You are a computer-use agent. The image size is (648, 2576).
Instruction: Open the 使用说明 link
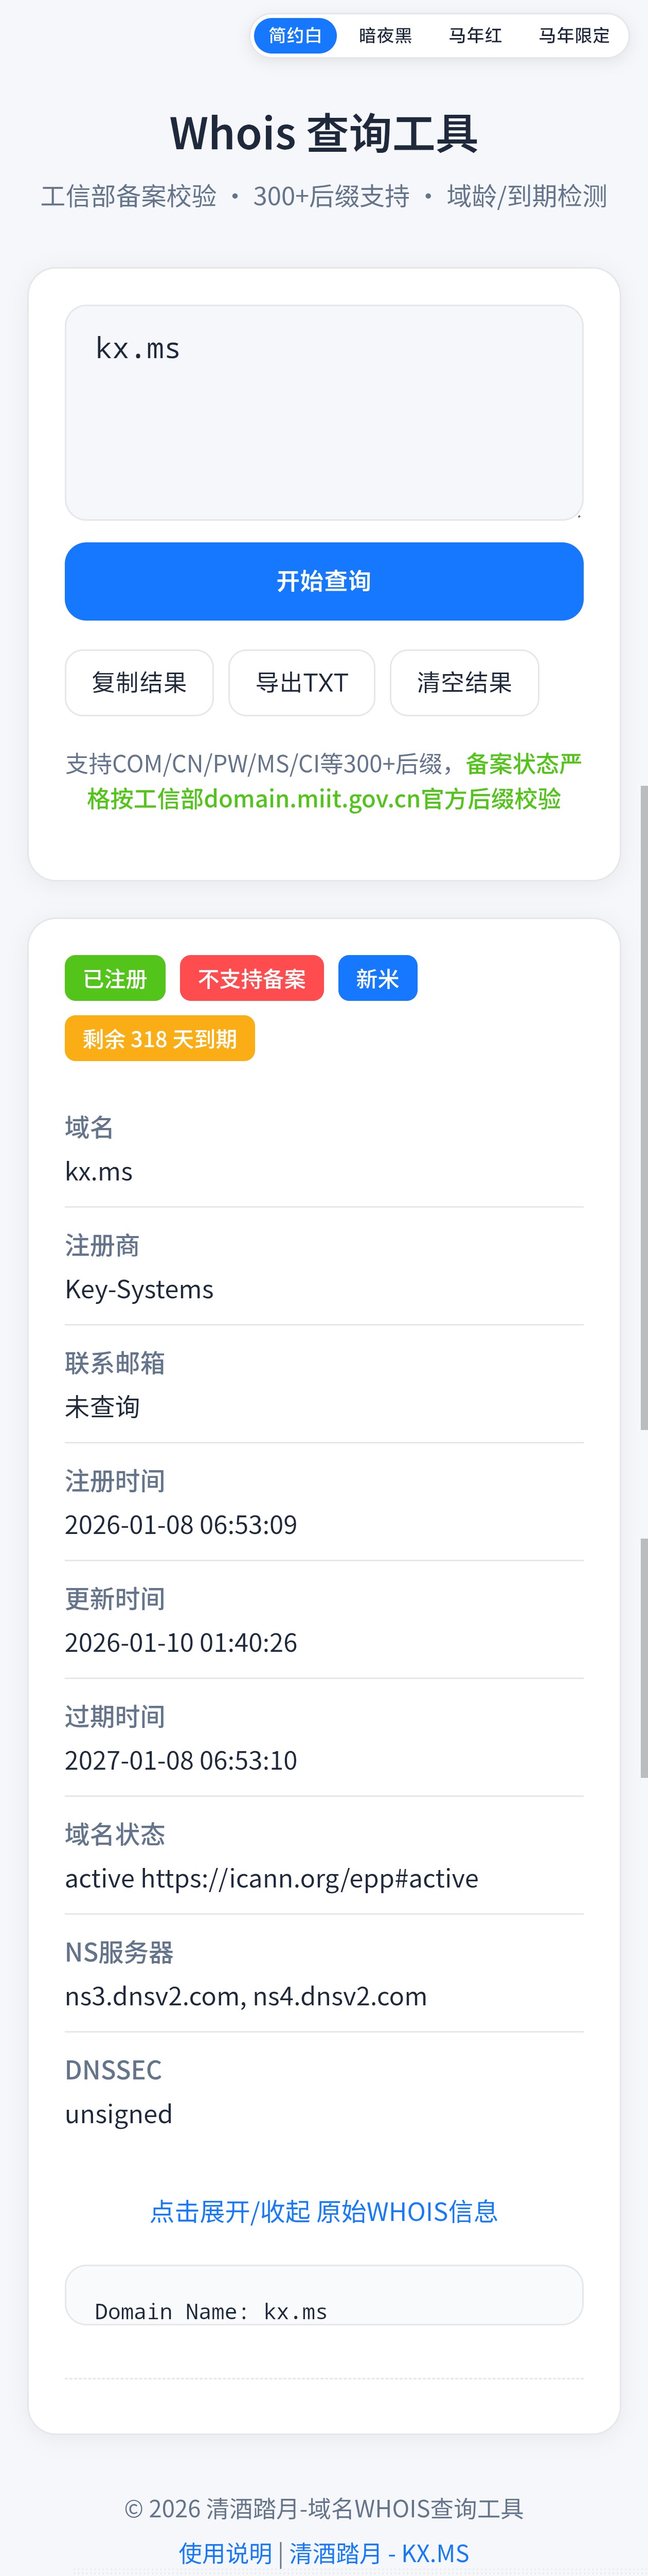(225, 2553)
